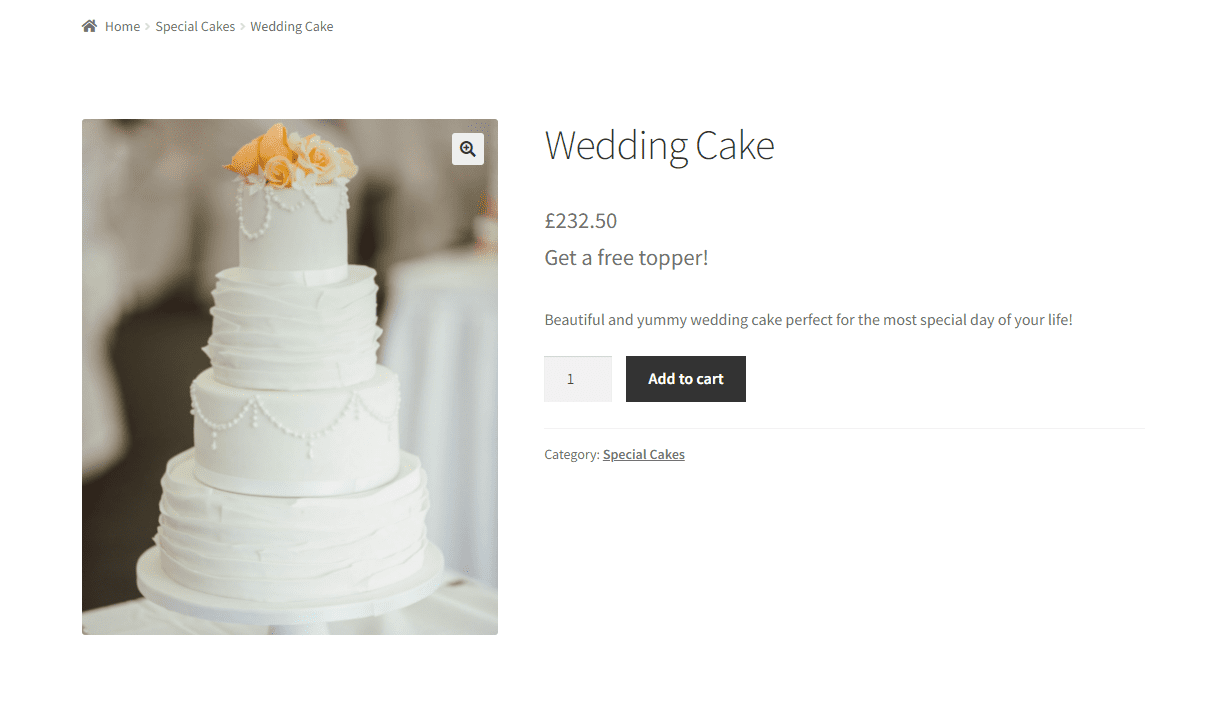Click the chevron separator before Wedding Cake breadcrumb
This screenshot has width=1212, height=726.
(x=243, y=27)
